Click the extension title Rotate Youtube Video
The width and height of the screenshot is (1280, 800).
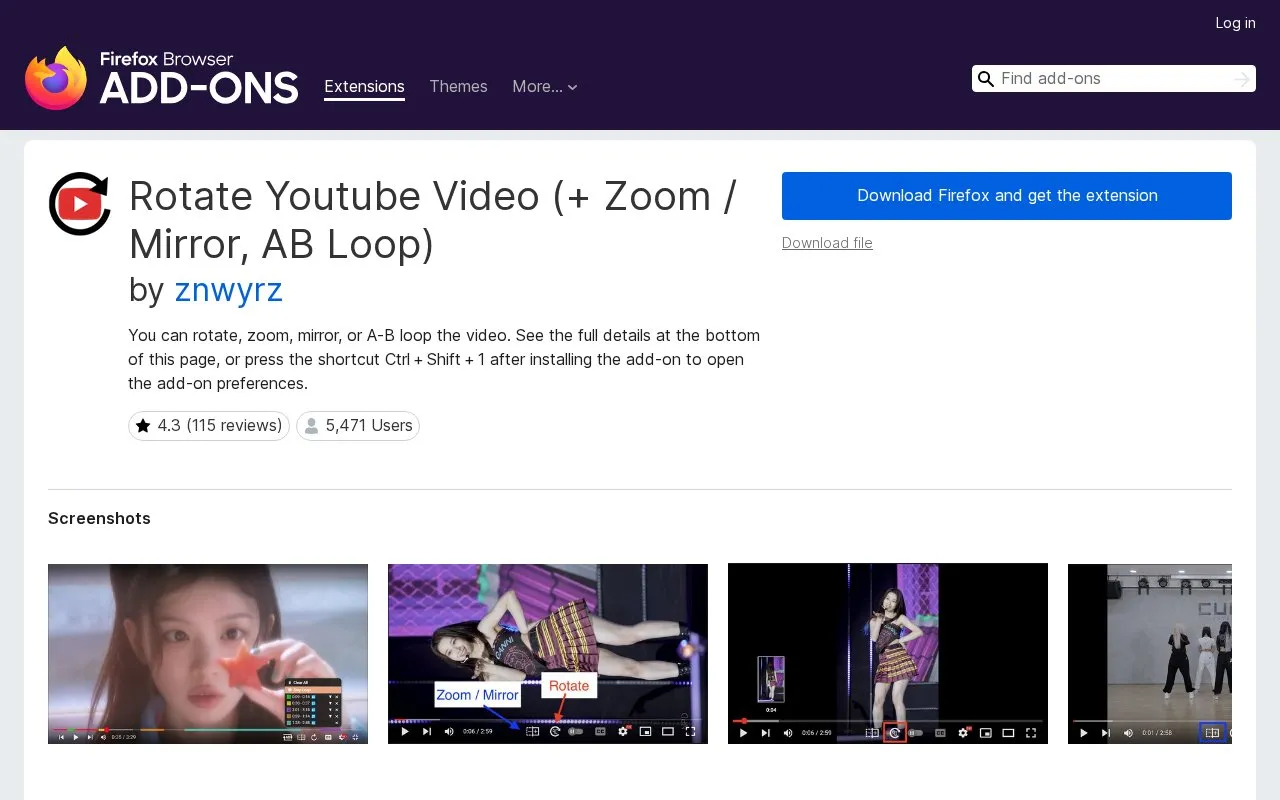[x=433, y=220]
